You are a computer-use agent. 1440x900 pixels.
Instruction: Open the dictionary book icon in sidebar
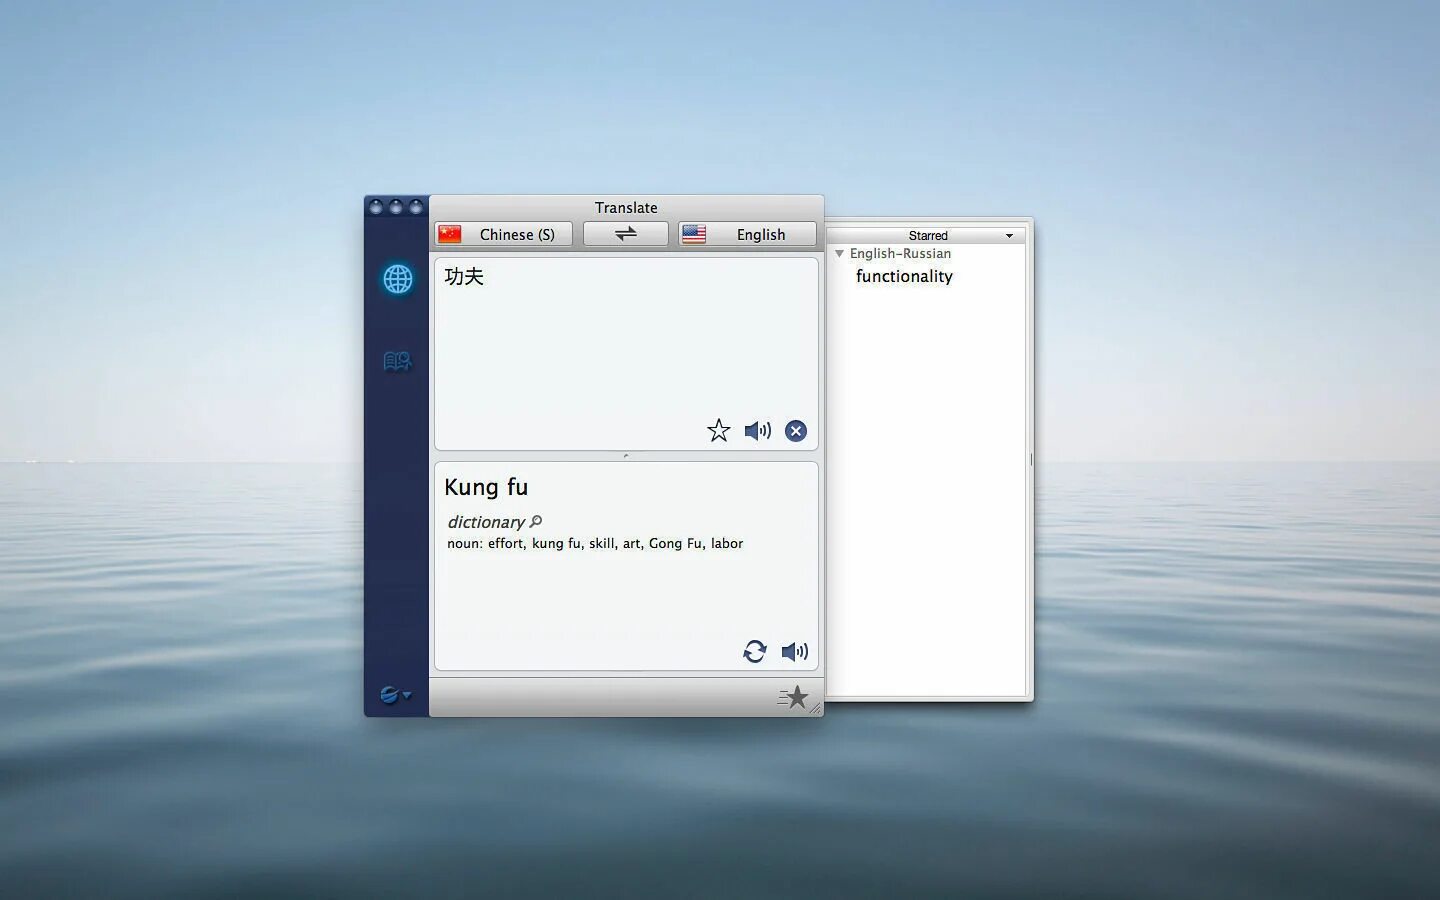[x=397, y=361]
